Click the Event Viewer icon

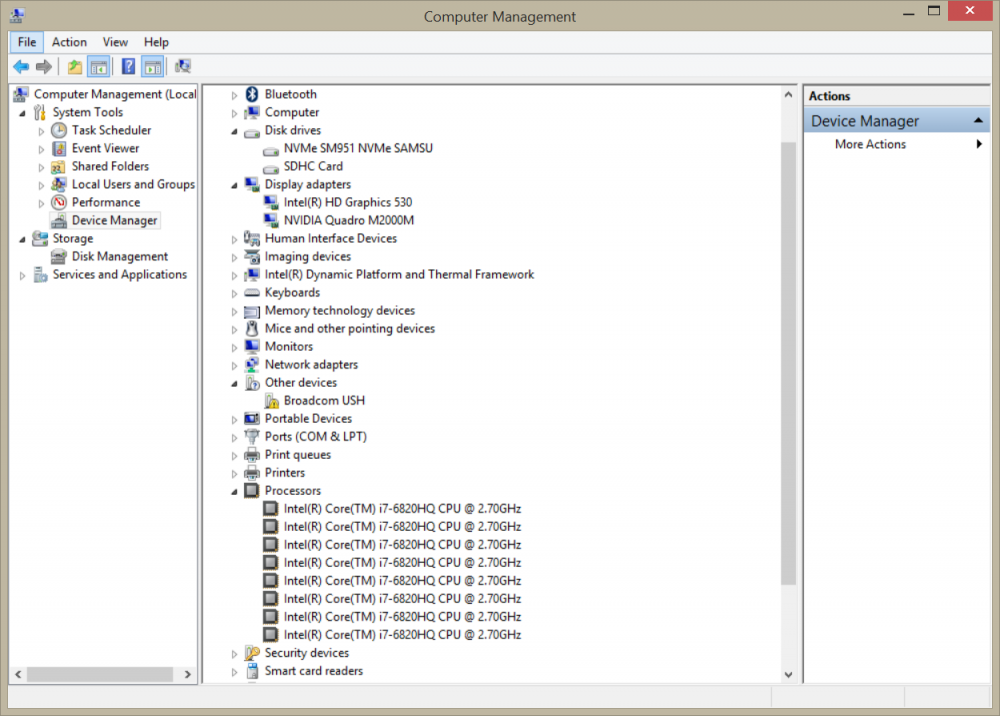[59, 148]
